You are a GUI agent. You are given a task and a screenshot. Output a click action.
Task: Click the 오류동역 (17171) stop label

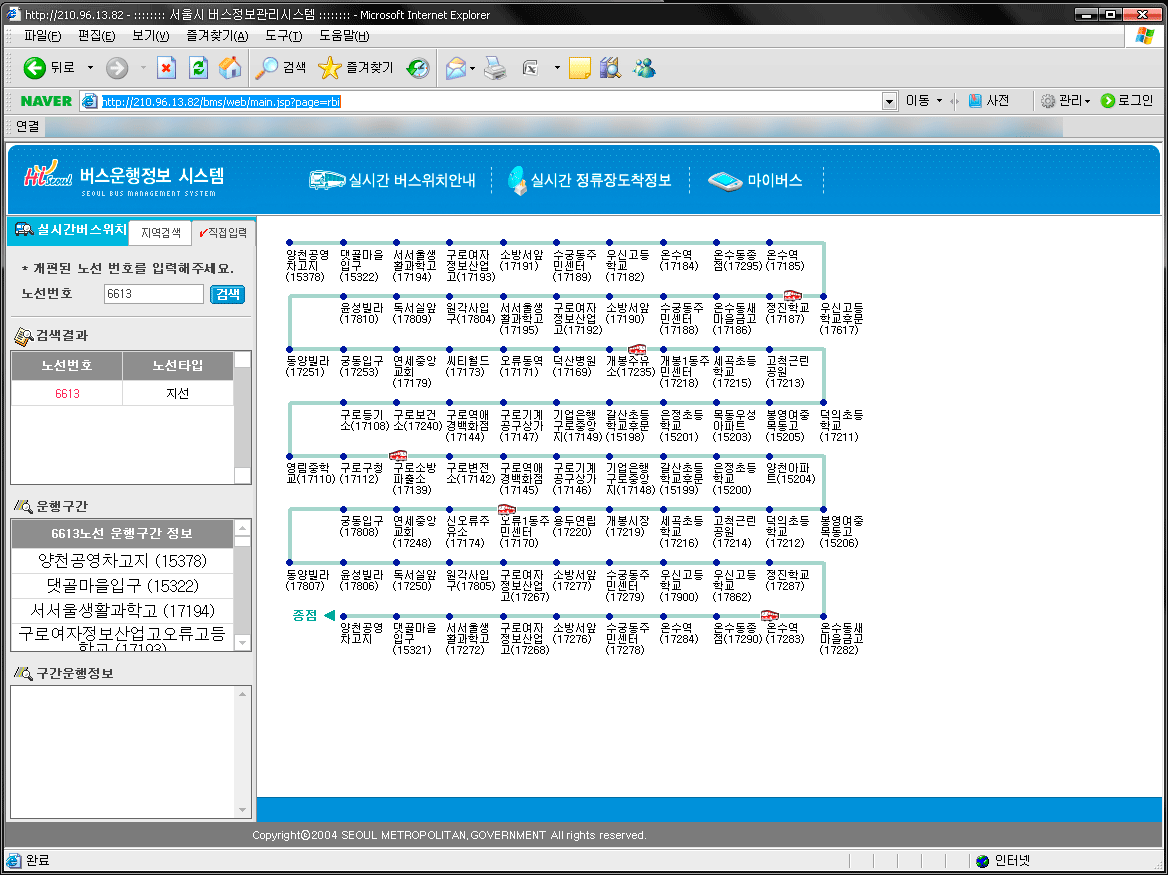point(521,366)
